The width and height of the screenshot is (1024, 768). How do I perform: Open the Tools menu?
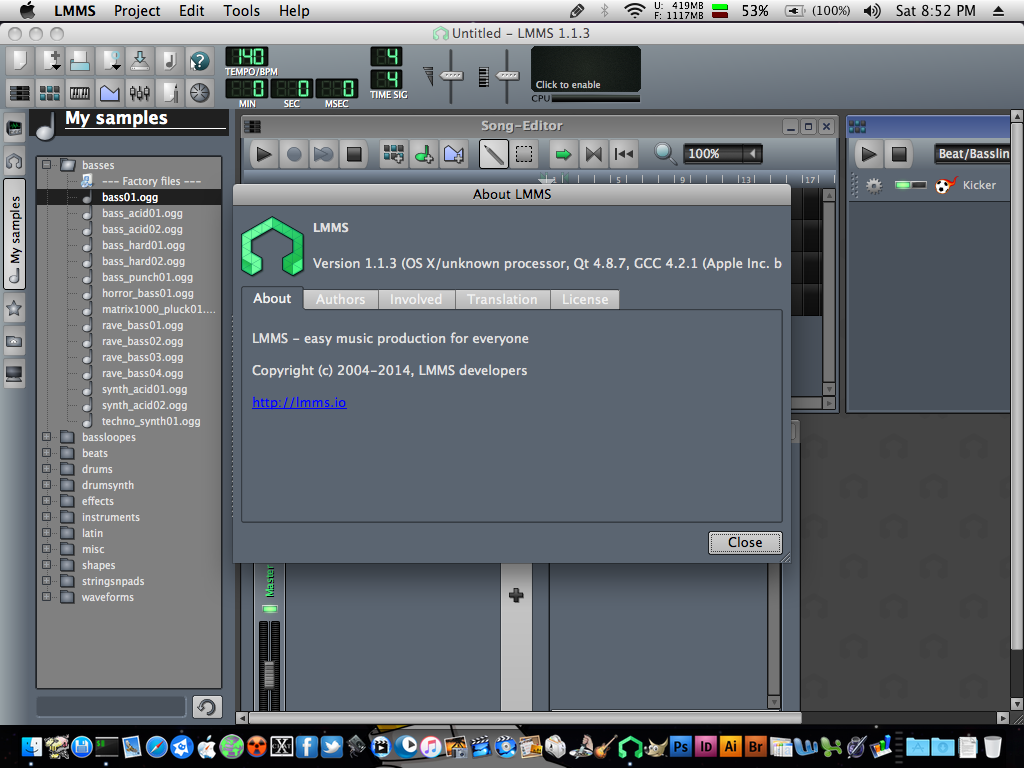point(241,10)
